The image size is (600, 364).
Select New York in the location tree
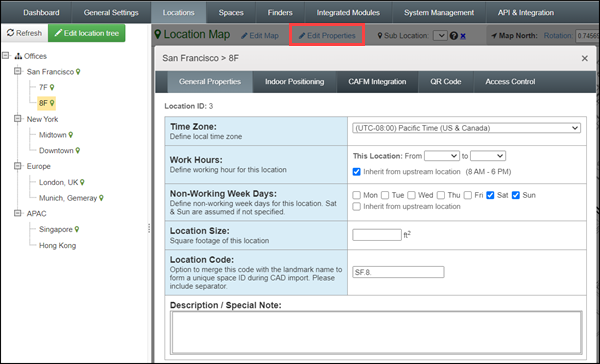click(x=42, y=119)
